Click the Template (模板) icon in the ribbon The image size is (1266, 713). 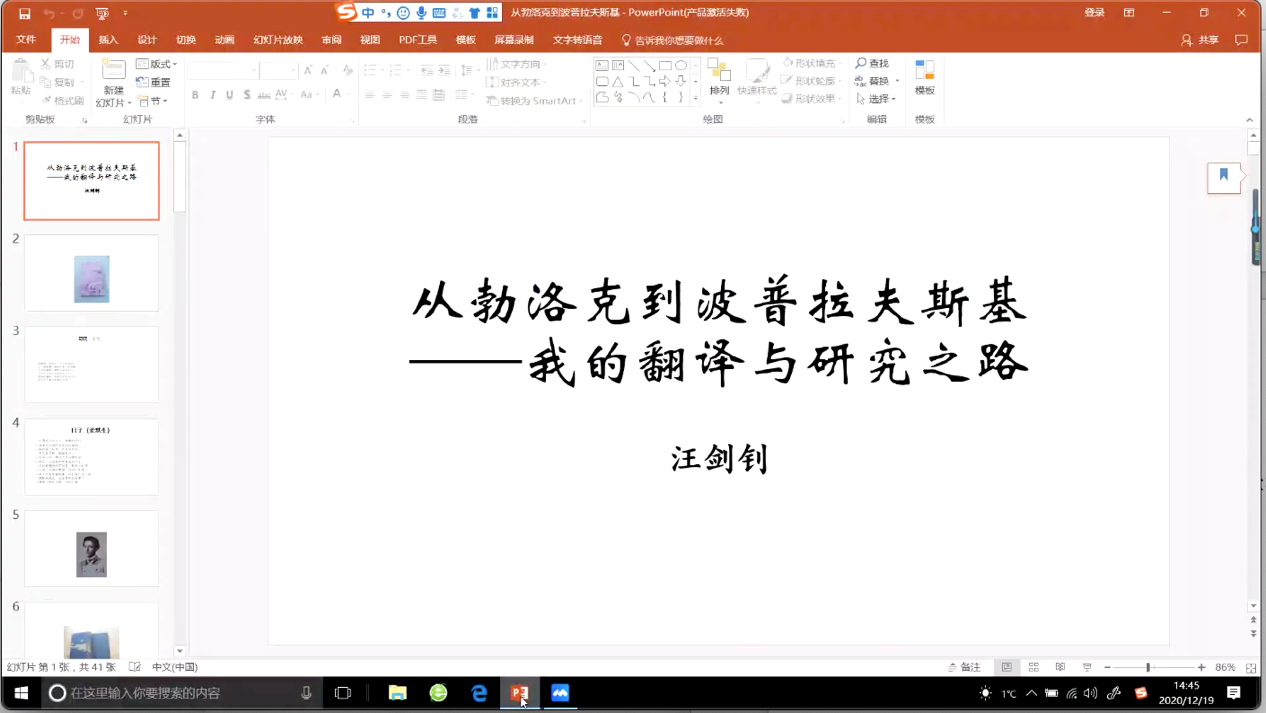tap(925, 76)
